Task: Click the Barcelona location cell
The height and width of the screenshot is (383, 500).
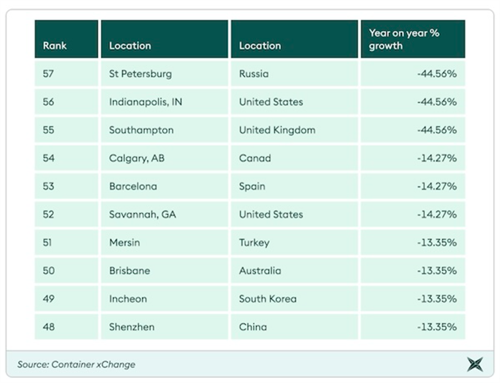Action: pos(165,186)
